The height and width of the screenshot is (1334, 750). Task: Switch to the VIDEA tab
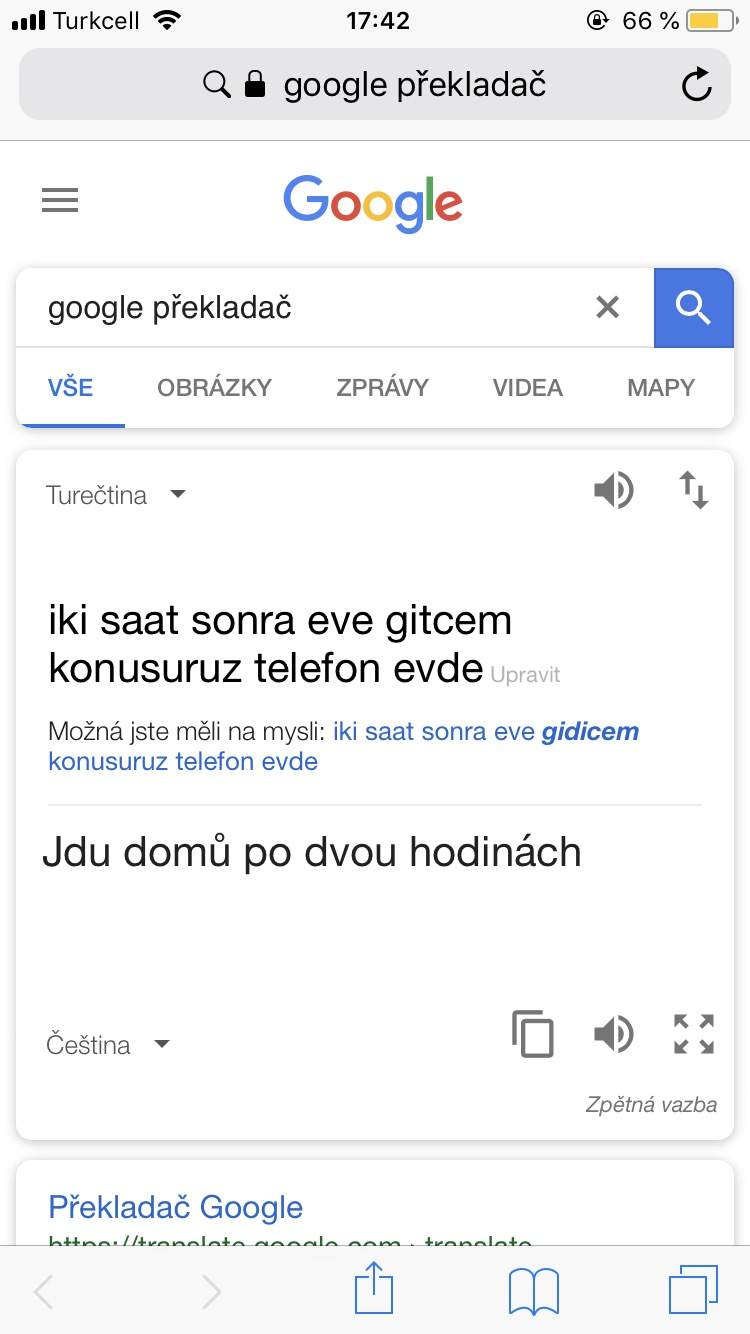pos(527,388)
